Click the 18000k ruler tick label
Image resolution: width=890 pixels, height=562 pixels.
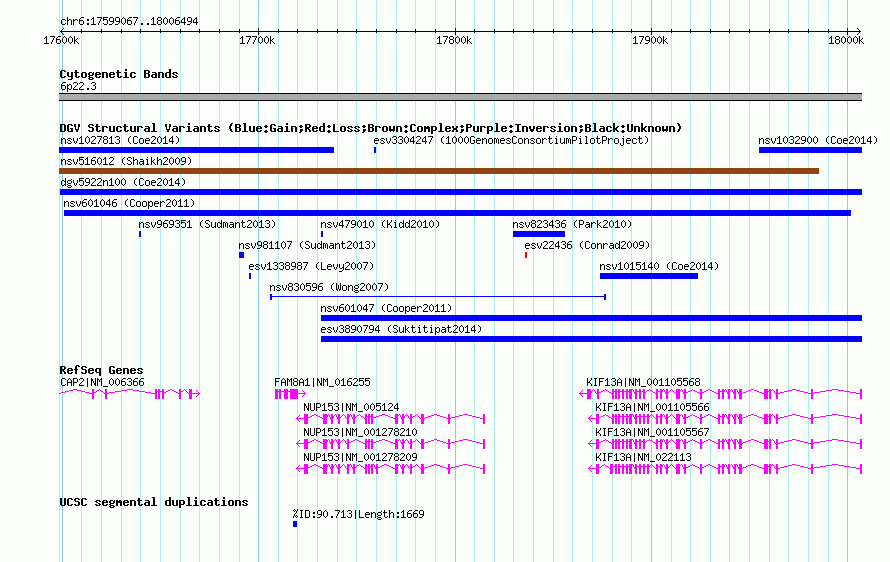pyautogui.click(x=846, y=40)
